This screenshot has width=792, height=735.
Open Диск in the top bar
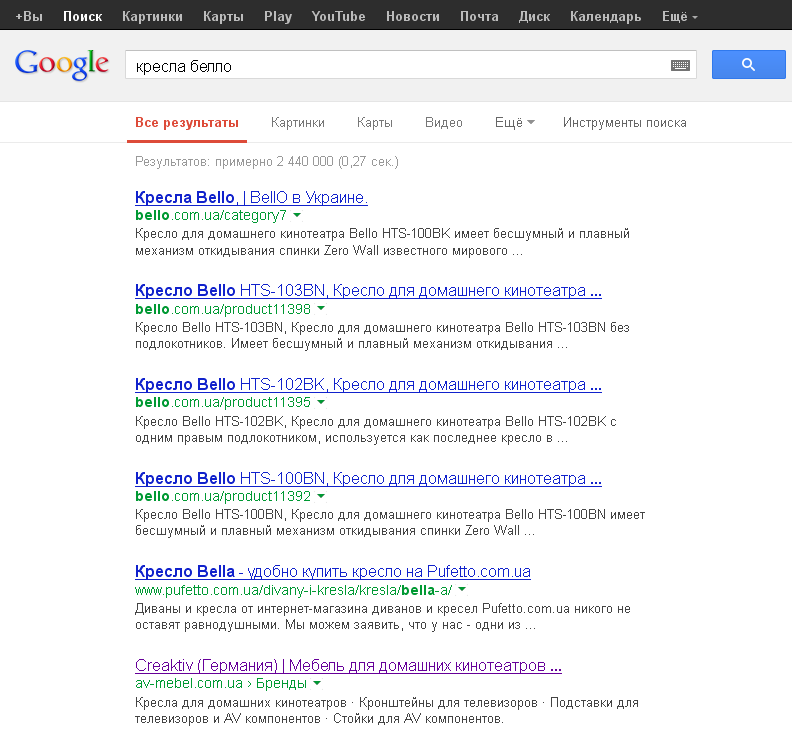pyautogui.click(x=534, y=16)
